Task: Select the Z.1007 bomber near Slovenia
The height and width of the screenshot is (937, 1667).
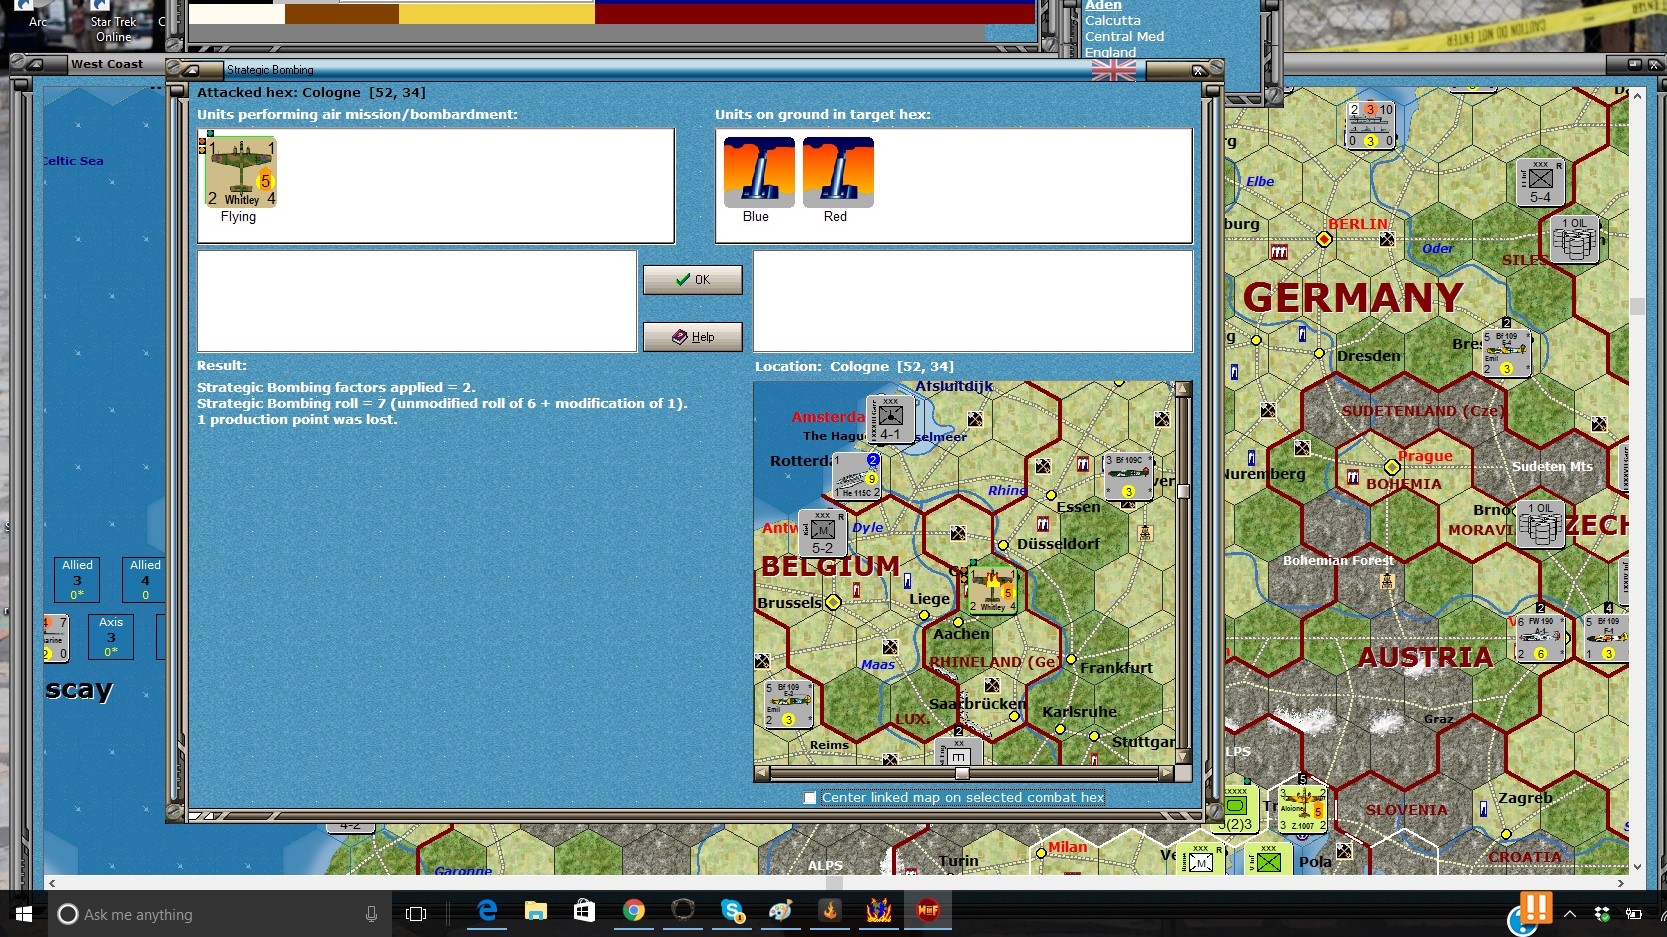Action: point(1303,810)
